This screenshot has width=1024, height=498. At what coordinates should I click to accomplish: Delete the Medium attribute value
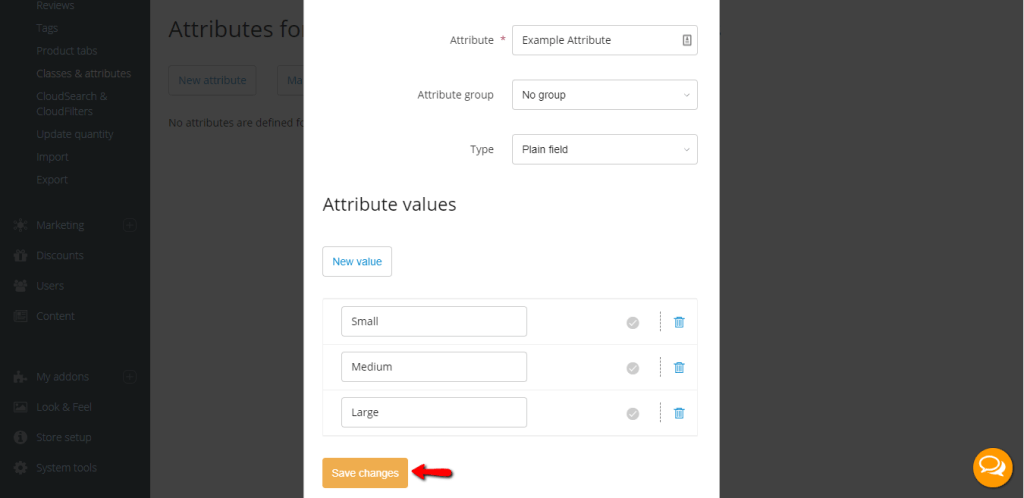(x=679, y=367)
